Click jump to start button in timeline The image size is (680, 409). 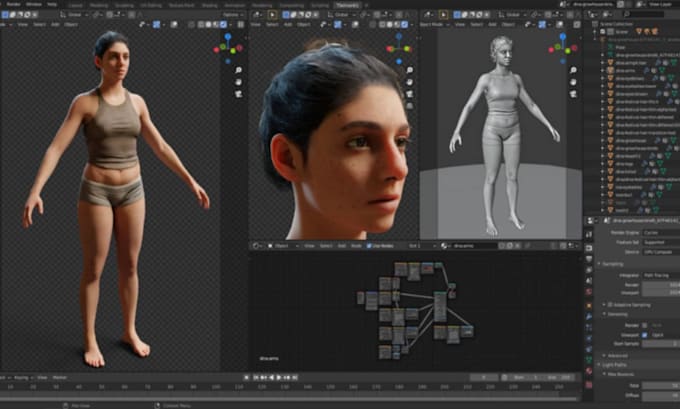tap(256, 378)
